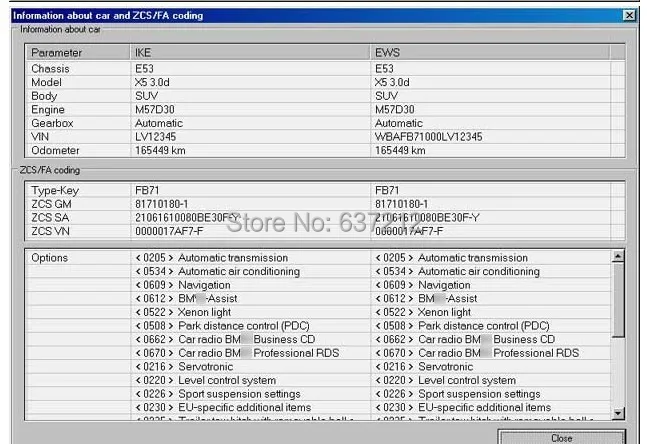Viewport: 647px width, 444px height.
Task: Click 0612 Assist option under IKE
Action: [187, 298]
